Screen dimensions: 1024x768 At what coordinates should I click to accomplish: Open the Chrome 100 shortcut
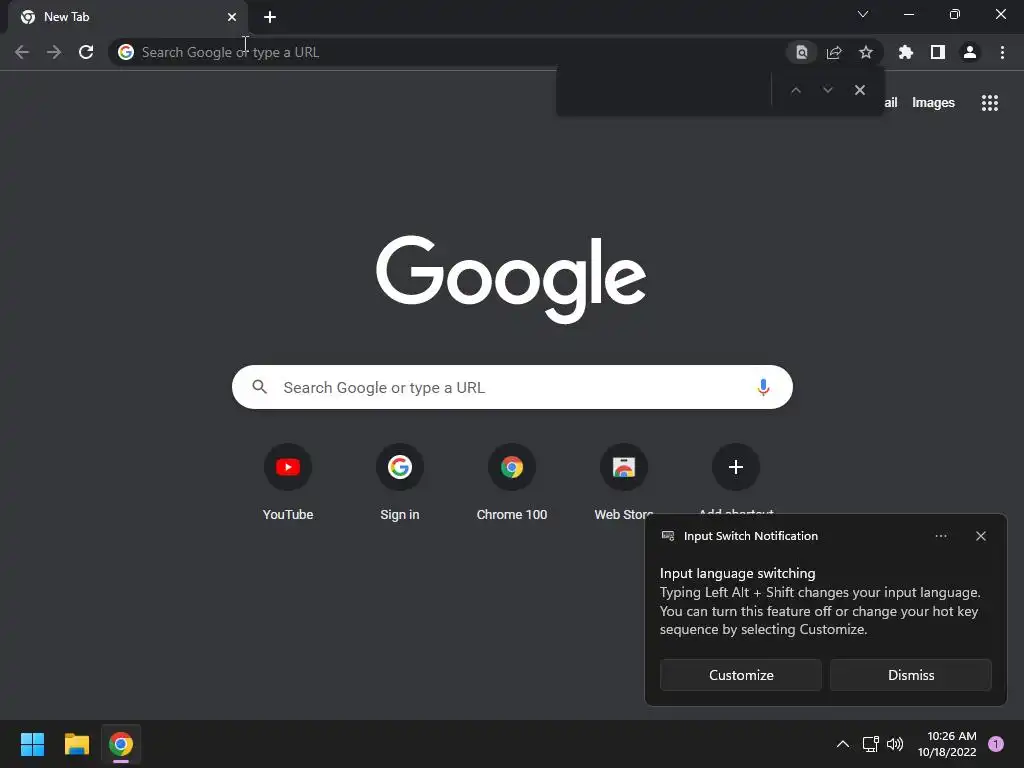click(512, 482)
